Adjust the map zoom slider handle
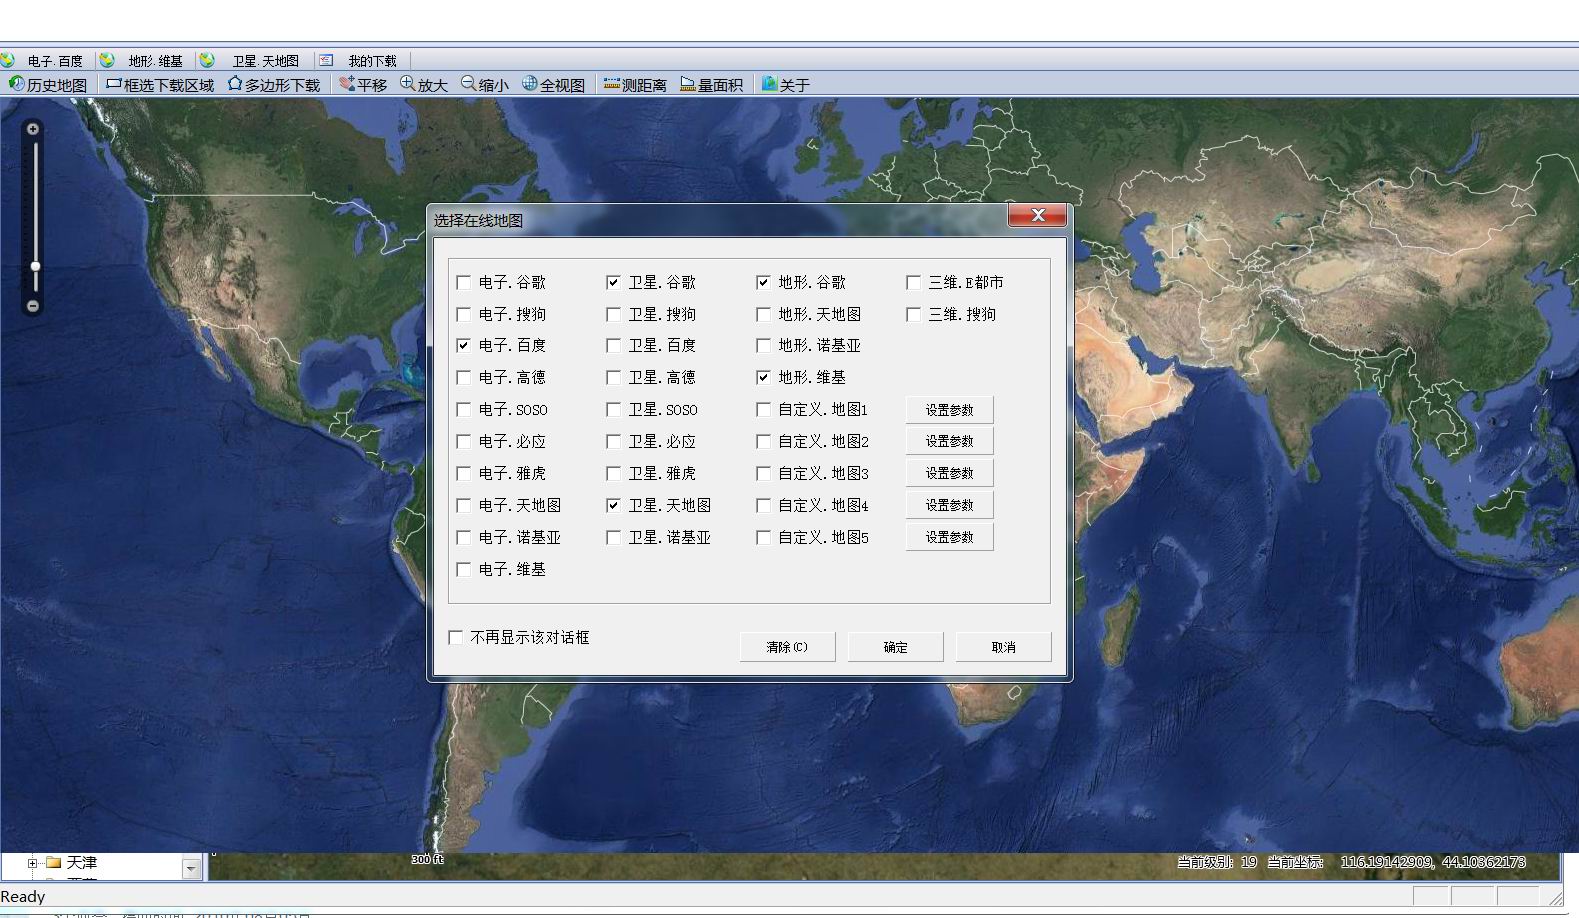Viewport: 1579px width, 918px height. (35, 266)
